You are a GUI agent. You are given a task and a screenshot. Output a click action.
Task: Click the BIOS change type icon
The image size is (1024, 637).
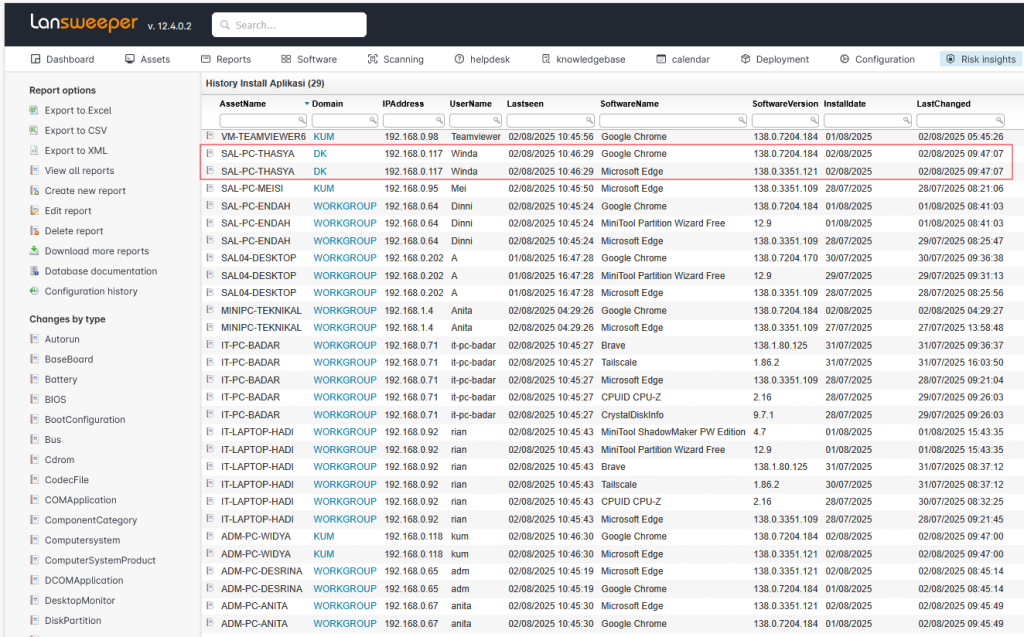pos(34,399)
